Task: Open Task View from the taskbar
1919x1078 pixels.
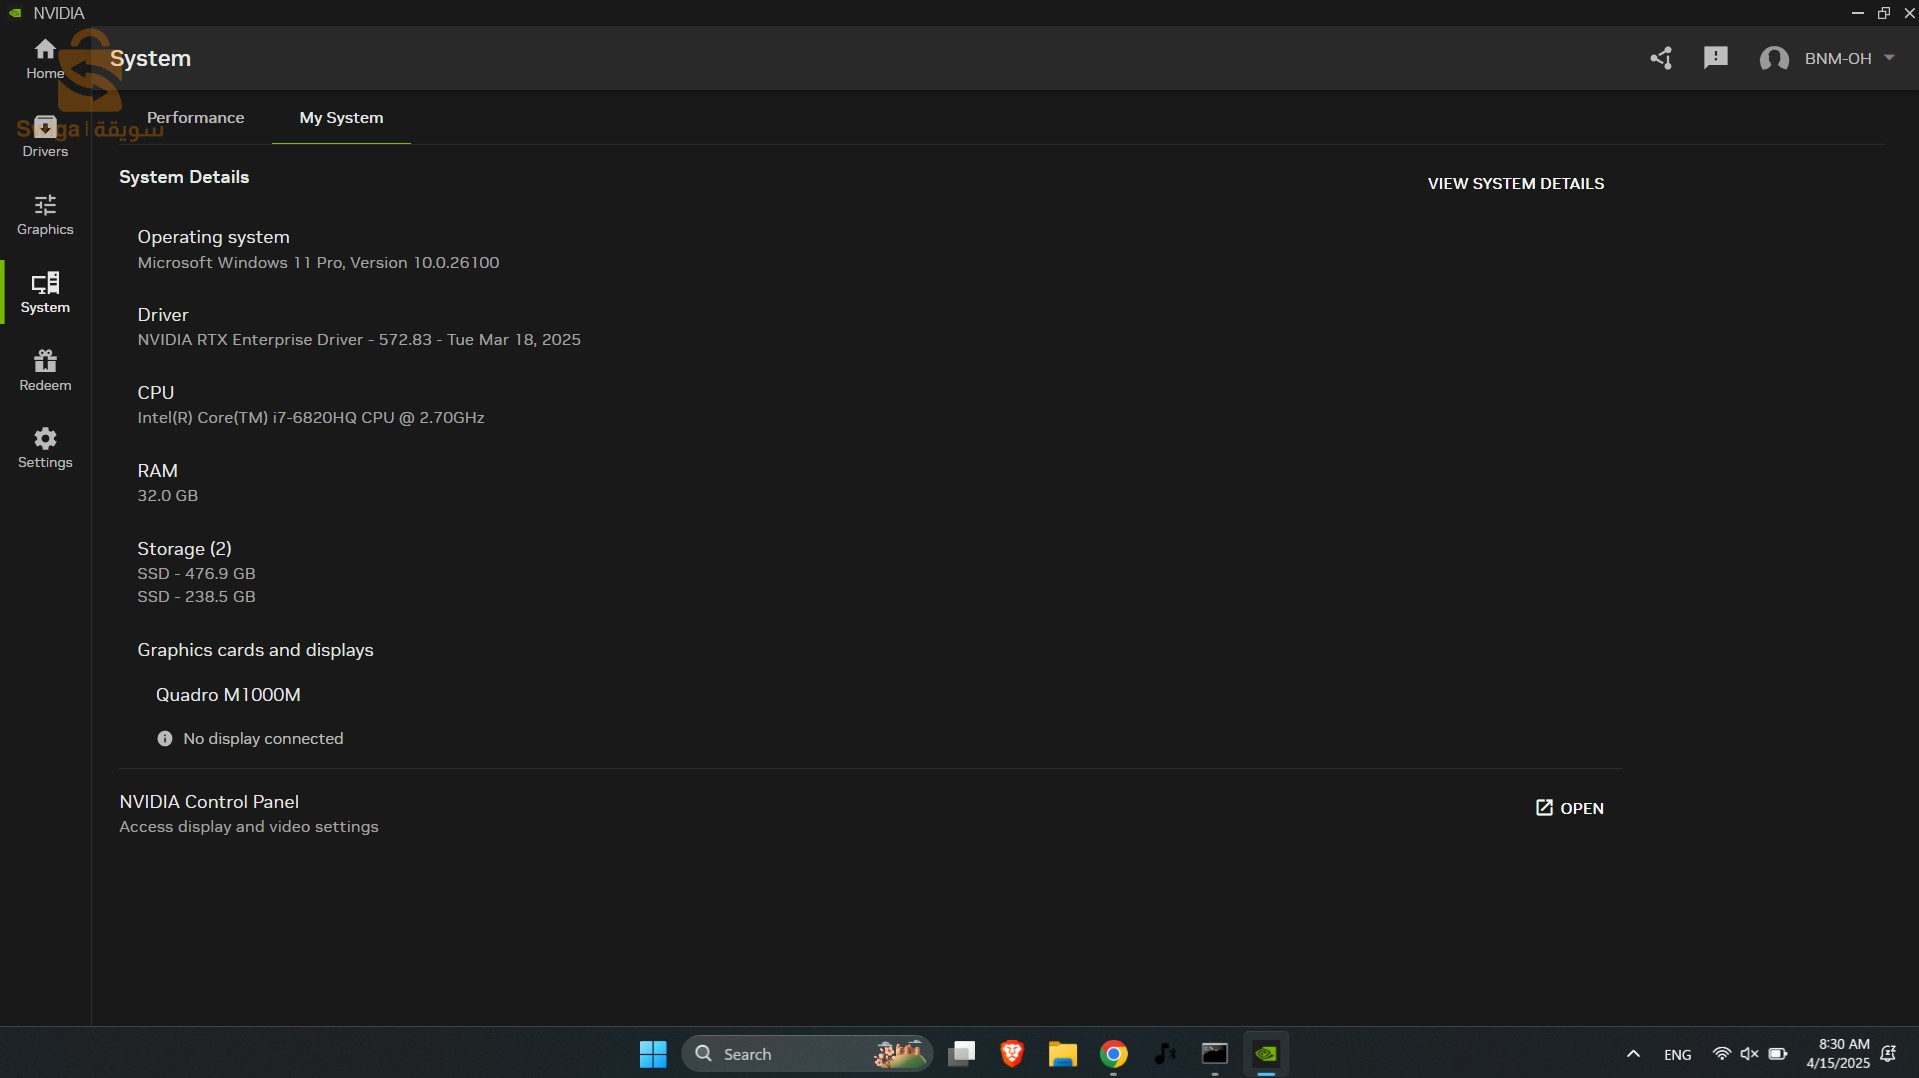Action: pos(962,1054)
